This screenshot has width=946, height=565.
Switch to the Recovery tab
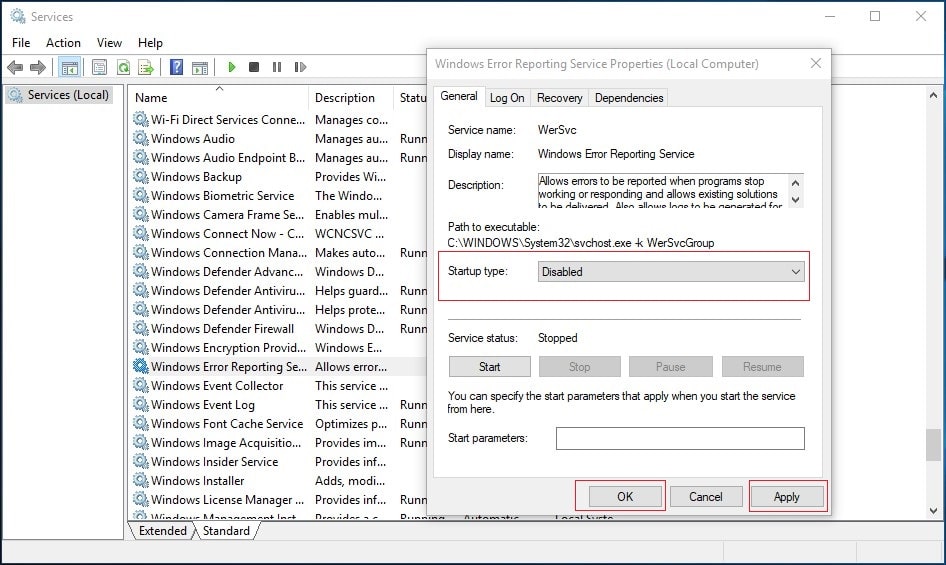(560, 98)
